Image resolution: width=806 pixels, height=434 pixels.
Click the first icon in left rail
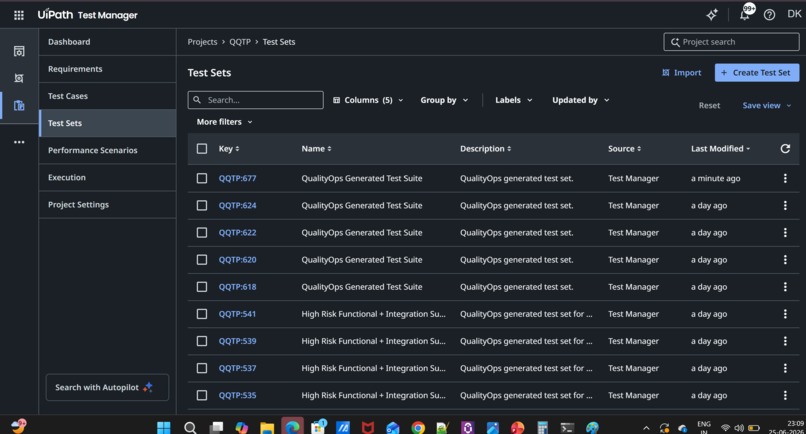[19, 51]
